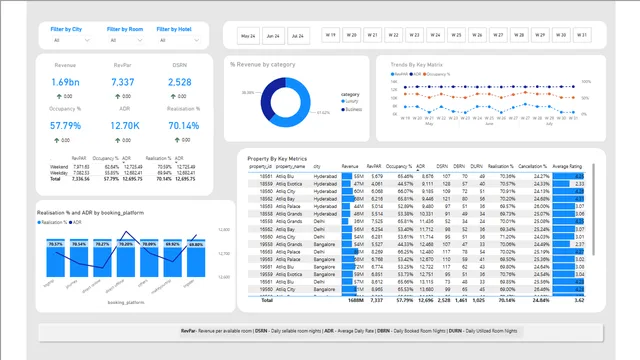Screen dimensions: 640x360
Task: Sort table by Occupancy % column header
Action: coord(399,167)
